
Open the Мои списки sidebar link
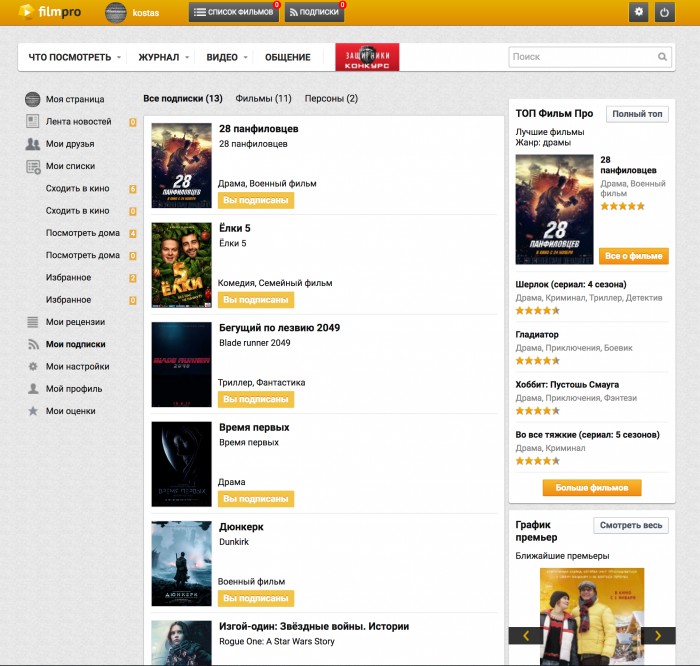pyautogui.click(x=70, y=166)
